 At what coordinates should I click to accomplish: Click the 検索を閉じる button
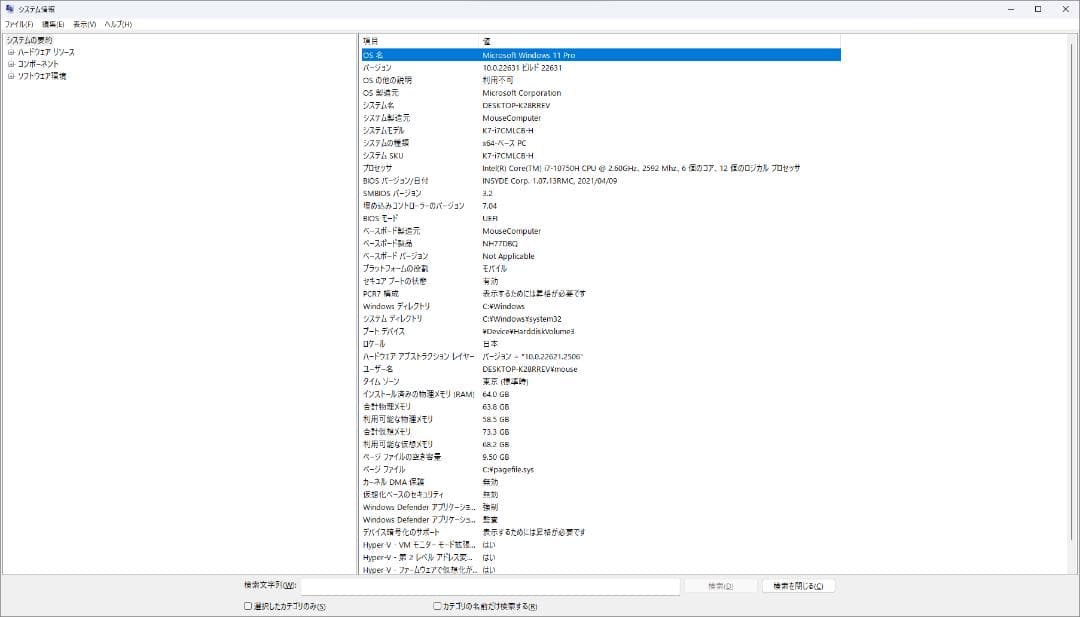(798, 586)
